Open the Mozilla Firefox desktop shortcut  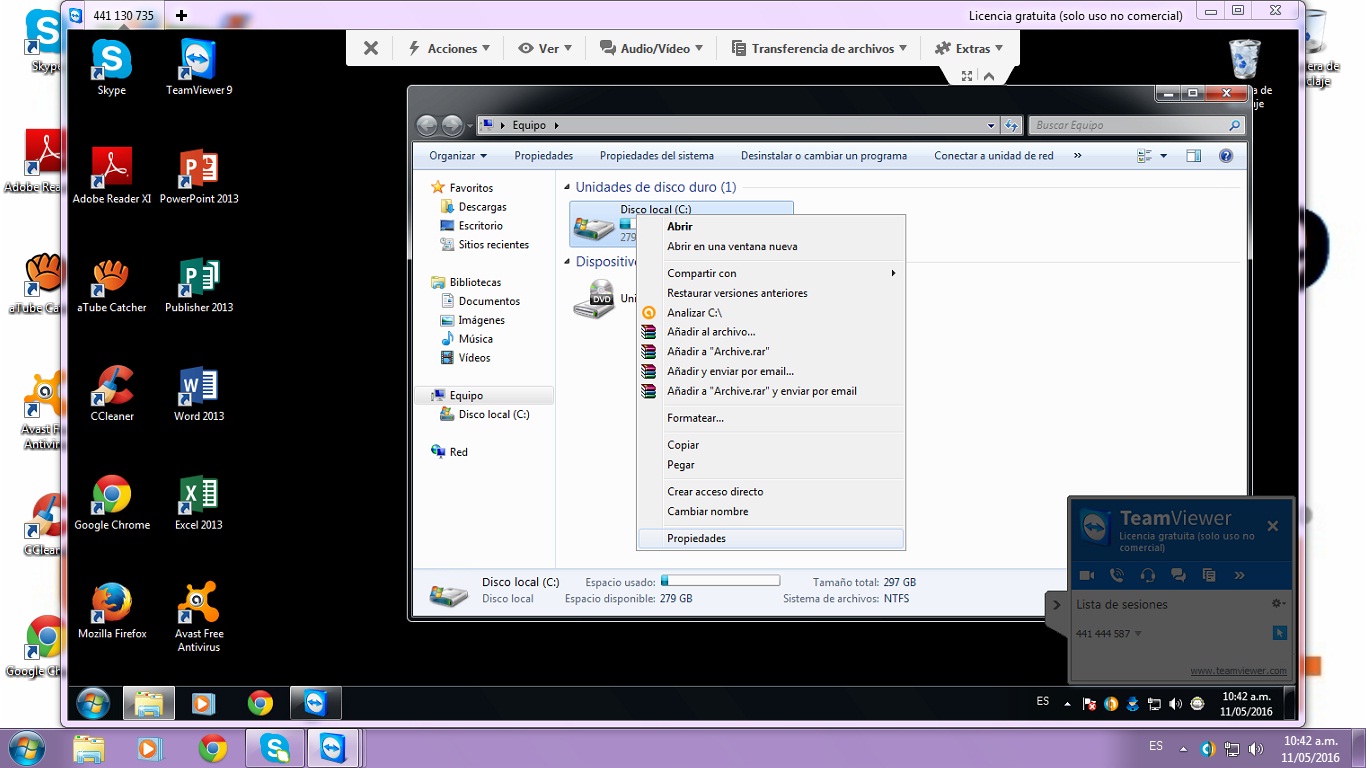tap(112, 611)
